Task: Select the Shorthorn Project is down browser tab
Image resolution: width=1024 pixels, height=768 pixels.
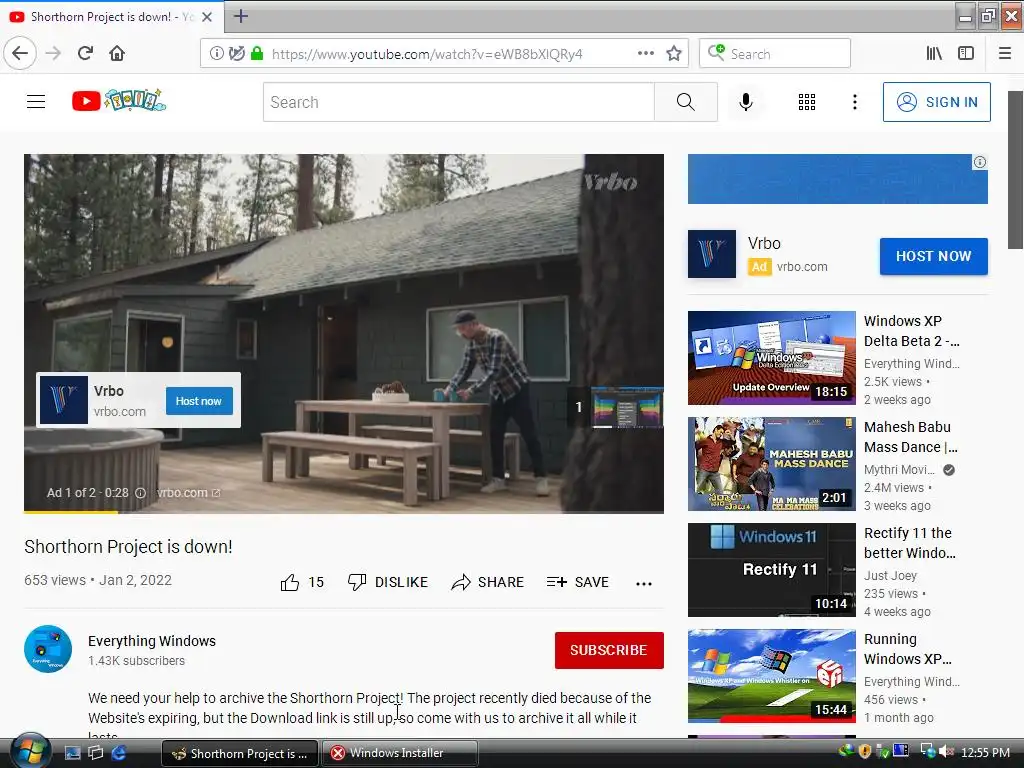Action: coord(111,17)
